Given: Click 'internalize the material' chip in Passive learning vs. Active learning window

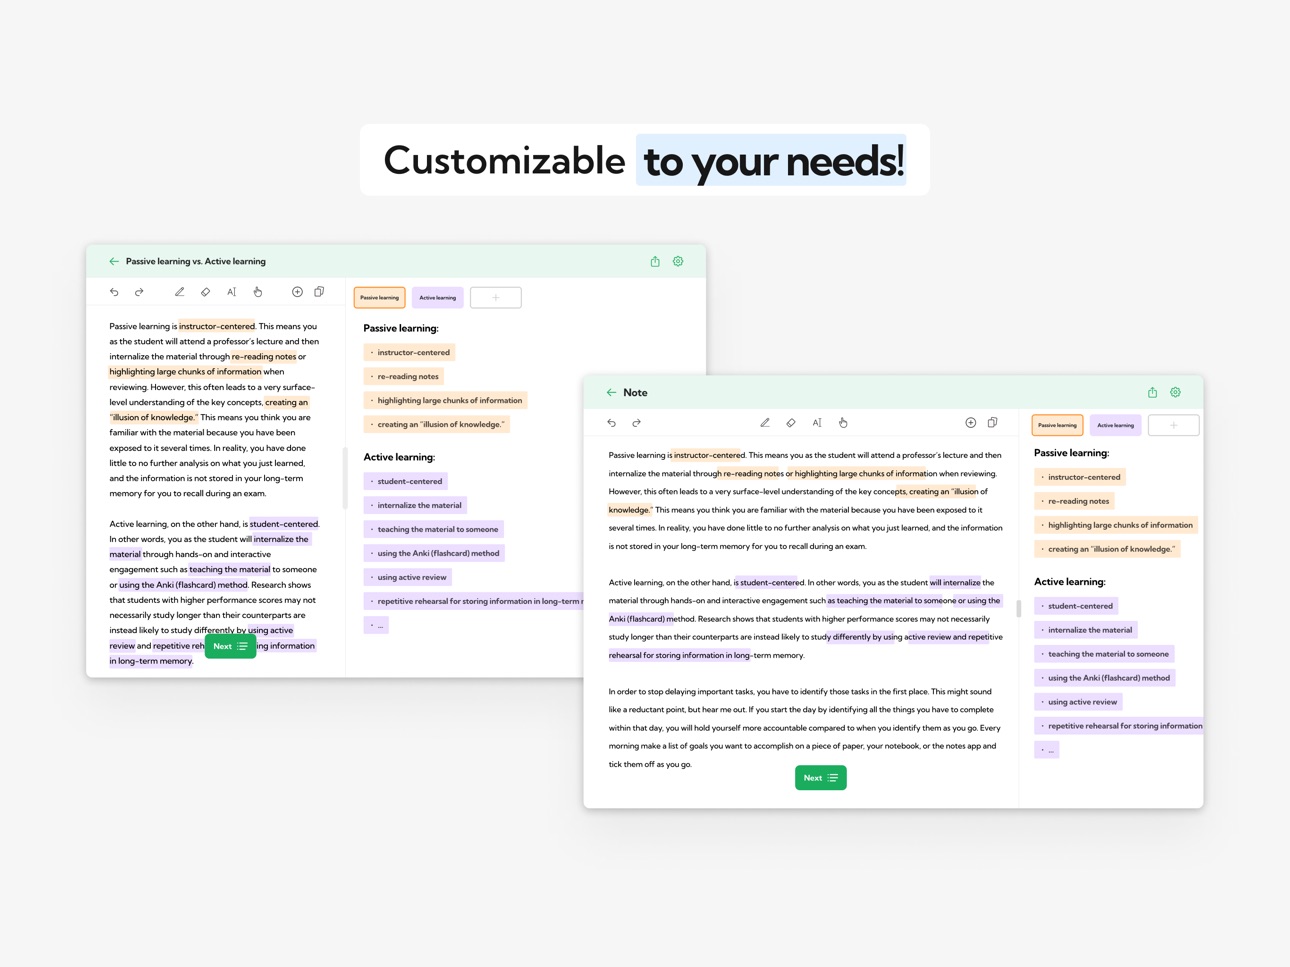Looking at the screenshot, I should (x=416, y=505).
